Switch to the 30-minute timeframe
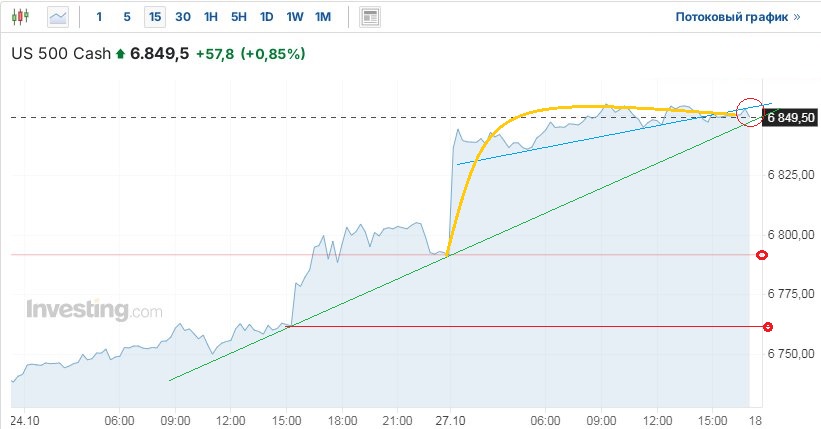This screenshot has height=429, width=821. click(183, 17)
